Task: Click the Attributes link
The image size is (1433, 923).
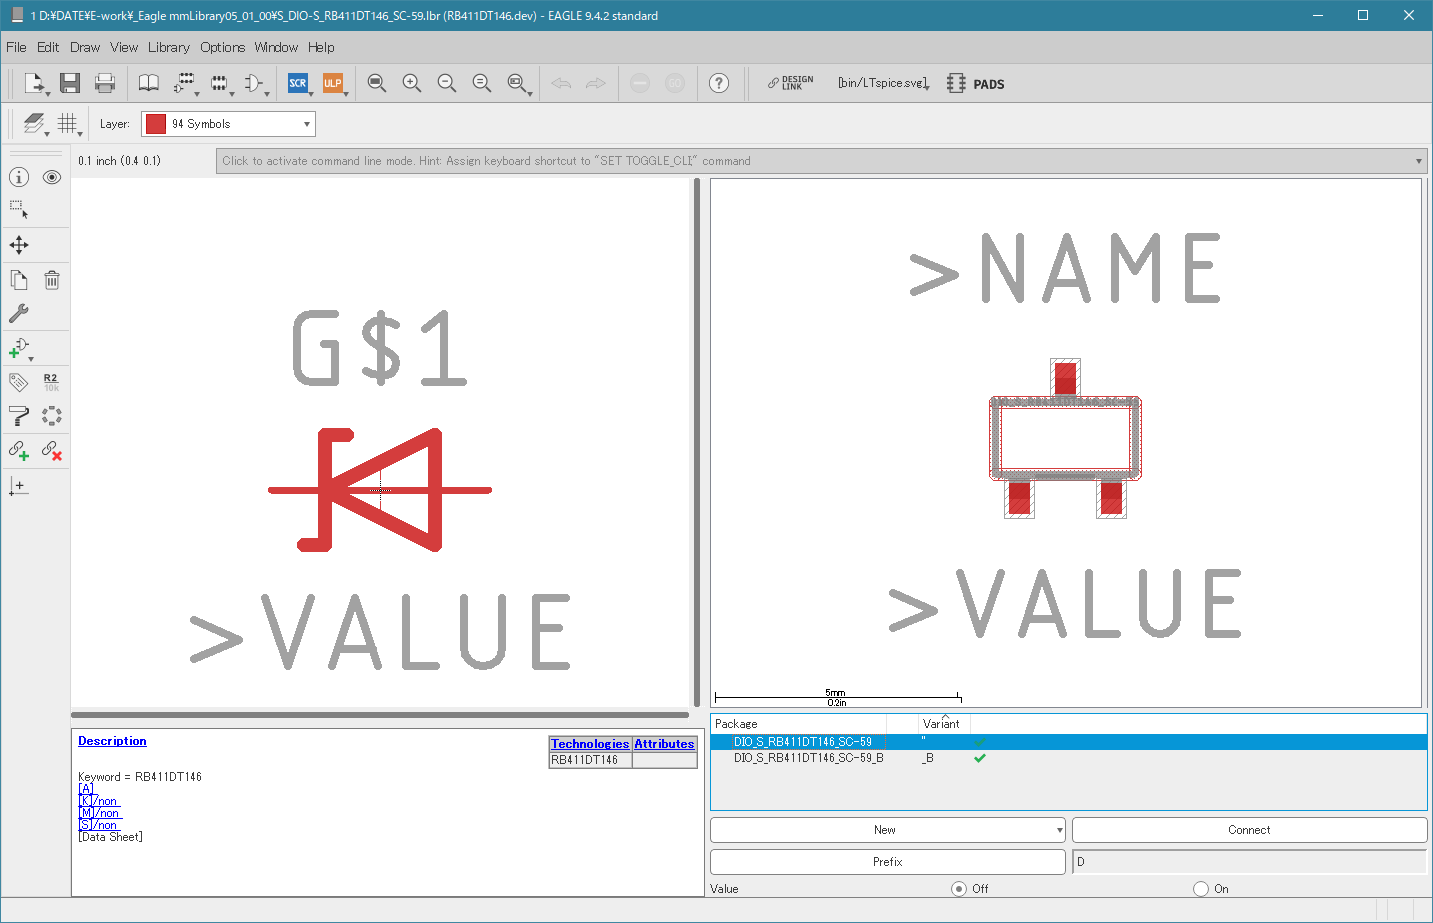Action: click(664, 744)
